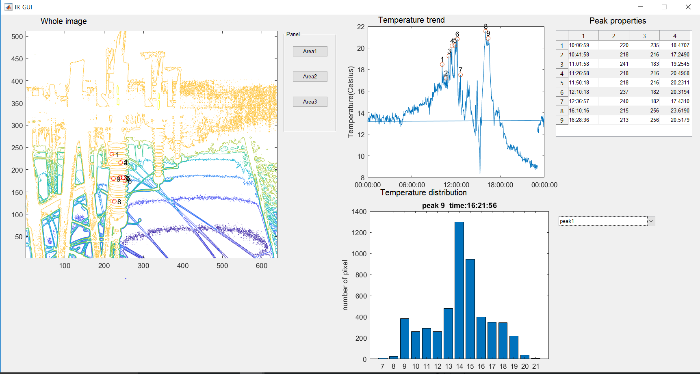Click the time cell 16:10:16 in the table

tap(583, 110)
